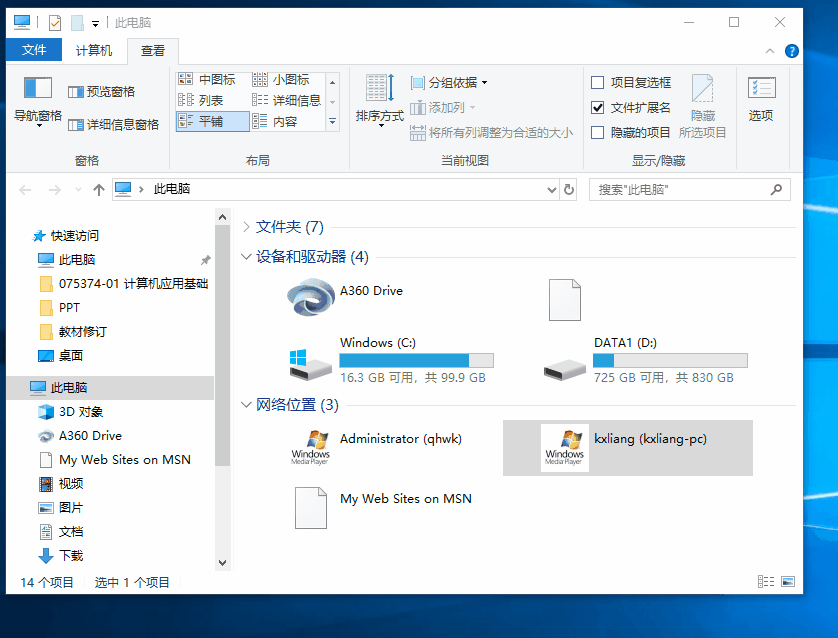The width and height of the screenshot is (838, 638).
Task: Select the tiles layout option
Action: [212, 121]
